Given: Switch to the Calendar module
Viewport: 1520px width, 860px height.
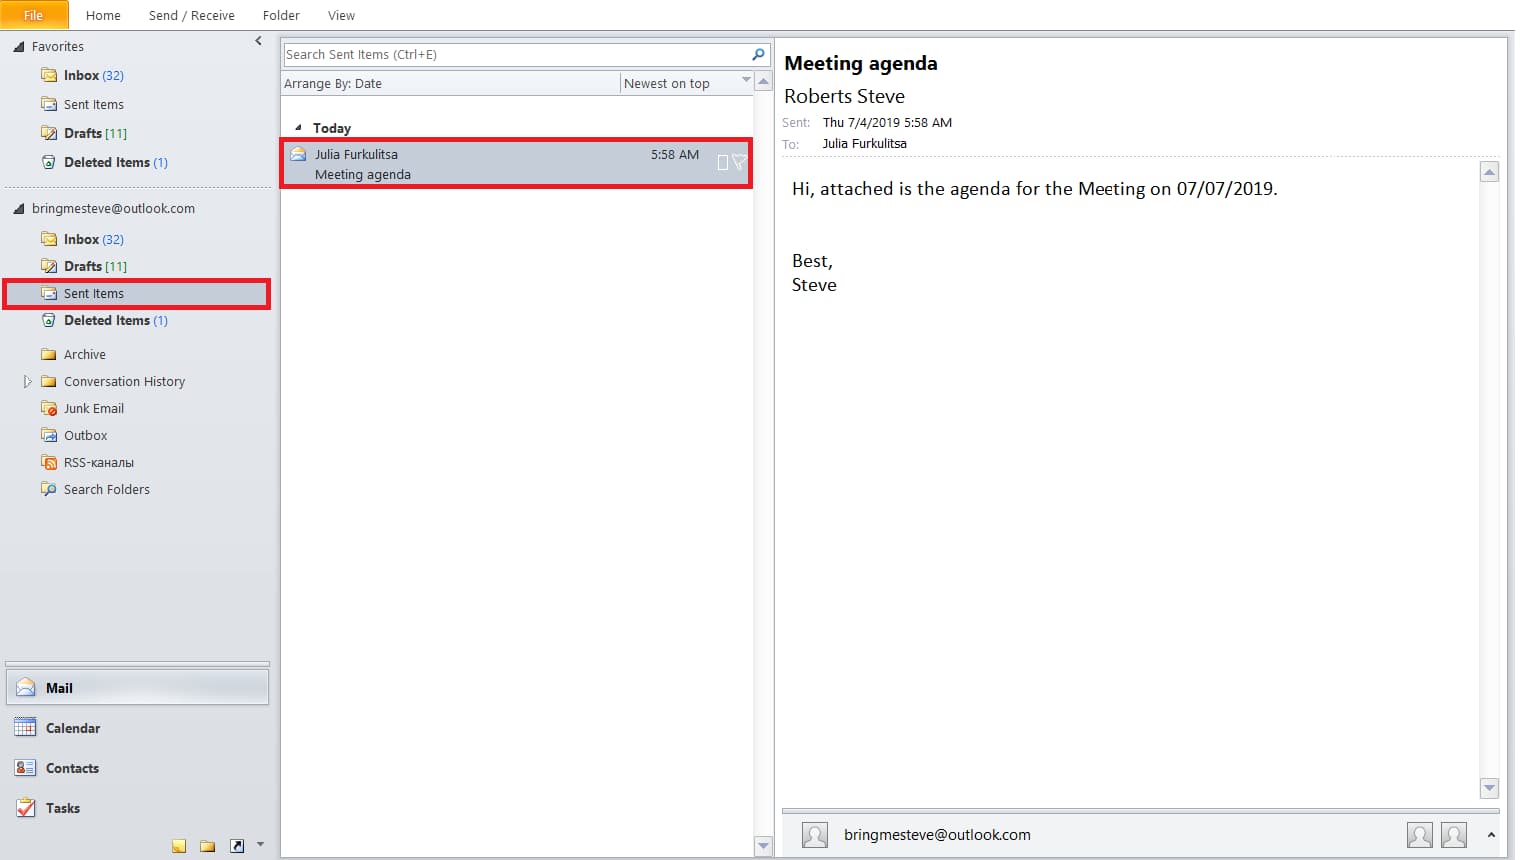Looking at the screenshot, I should tap(137, 728).
